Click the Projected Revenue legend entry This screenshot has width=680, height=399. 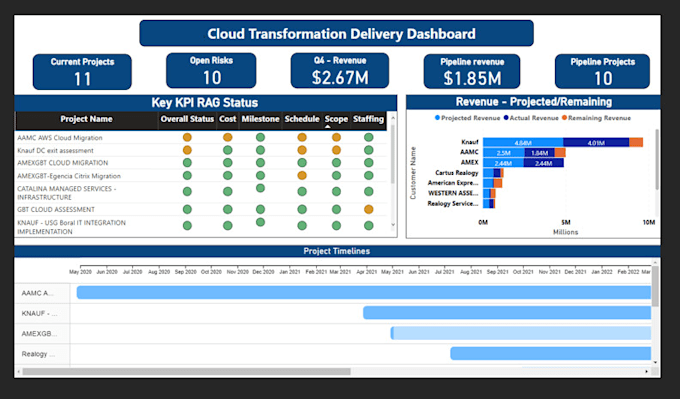[468, 118]
